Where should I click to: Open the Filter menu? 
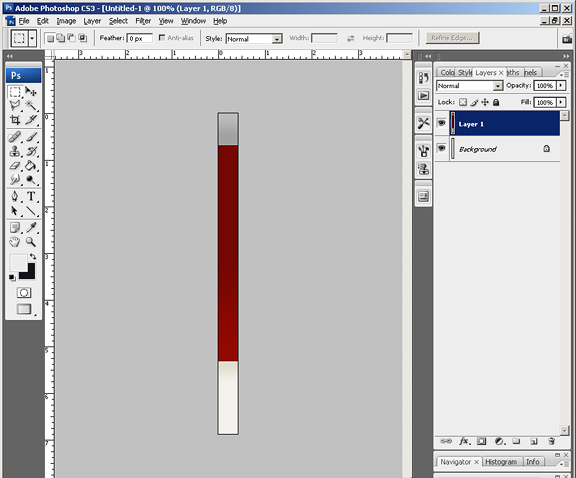143,21
